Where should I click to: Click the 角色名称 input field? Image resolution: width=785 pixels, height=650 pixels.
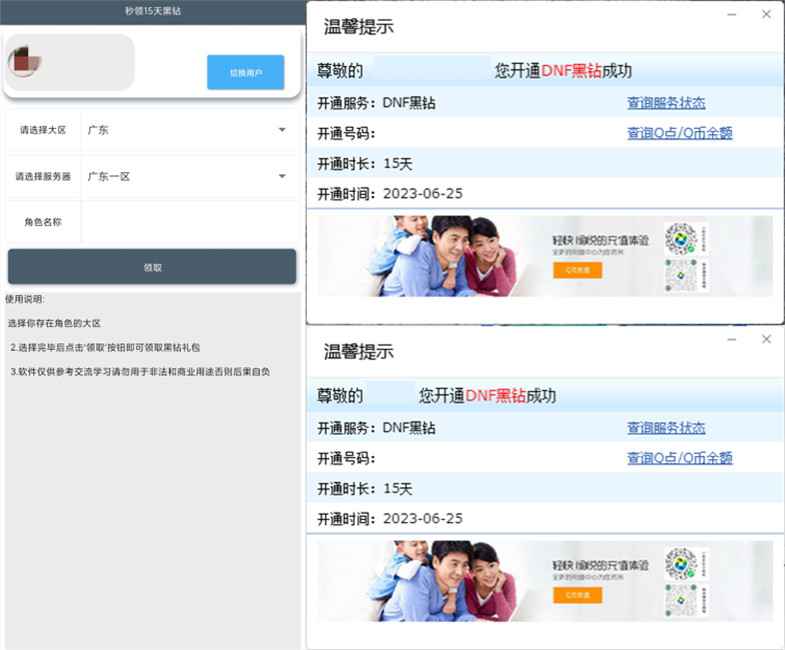point(188,222)
